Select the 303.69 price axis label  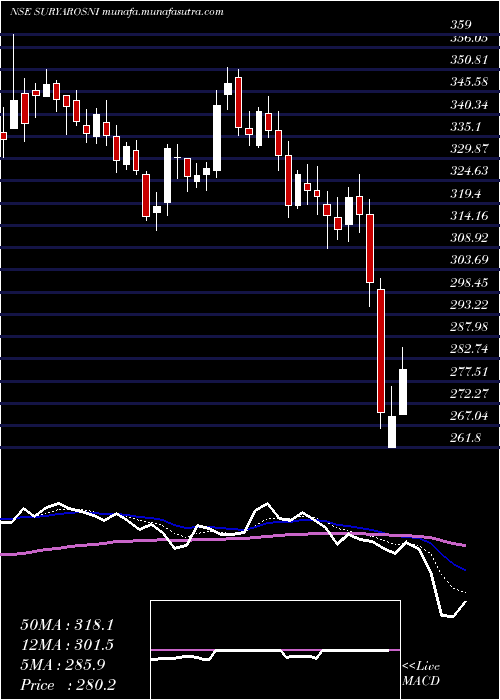tap(468, 260)
